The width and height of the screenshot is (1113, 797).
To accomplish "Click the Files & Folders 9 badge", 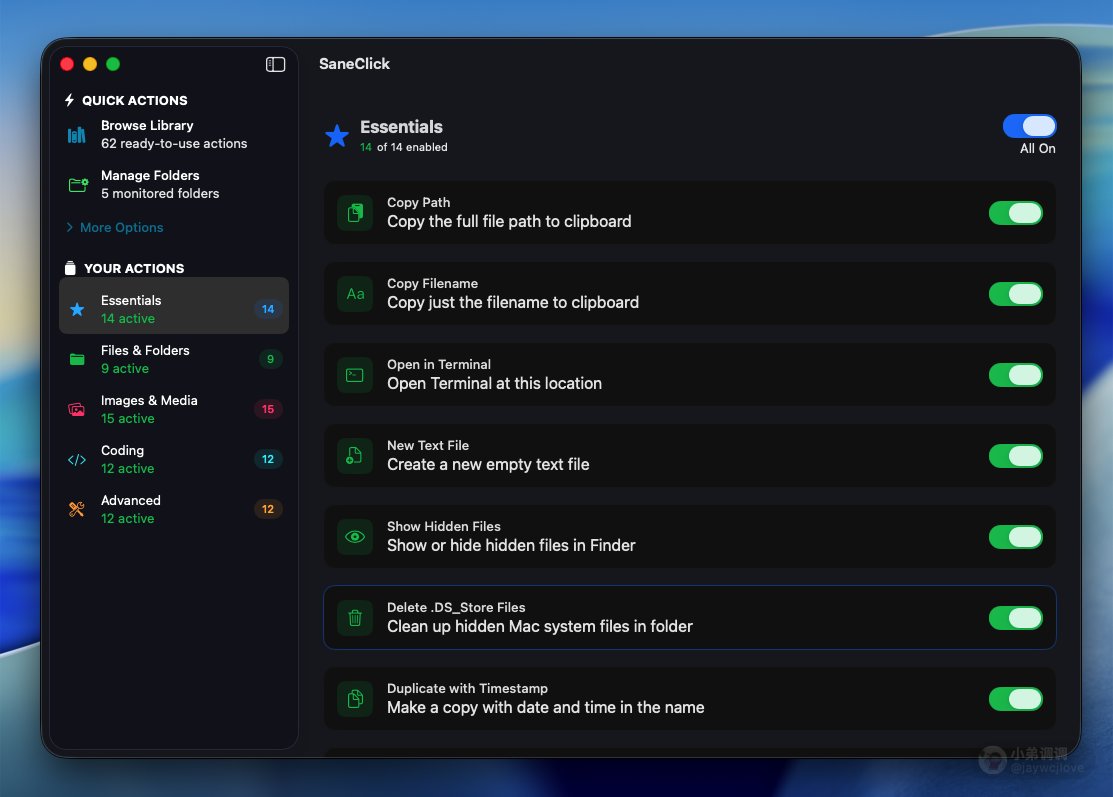I will [270, 359].
